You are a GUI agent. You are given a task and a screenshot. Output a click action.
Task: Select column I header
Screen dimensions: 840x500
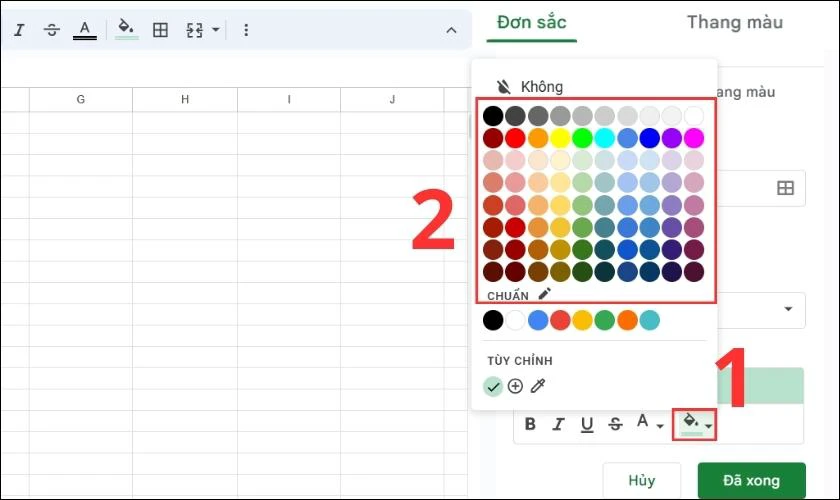289,100
